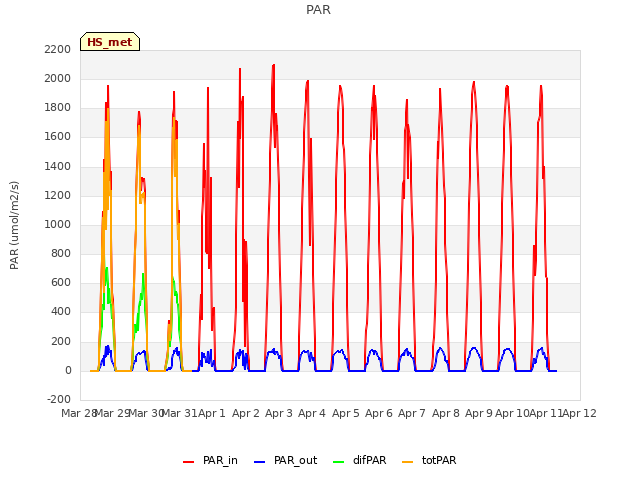Click the HS_met annotation box
The height and width of the screenshot is (480, 640).
point(110,42)
